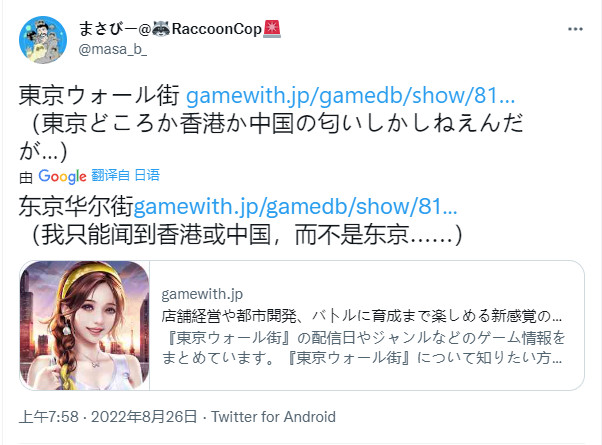Click the gamewith.jp domain label in card
602x445 pixels.
(x=202, y=294)
